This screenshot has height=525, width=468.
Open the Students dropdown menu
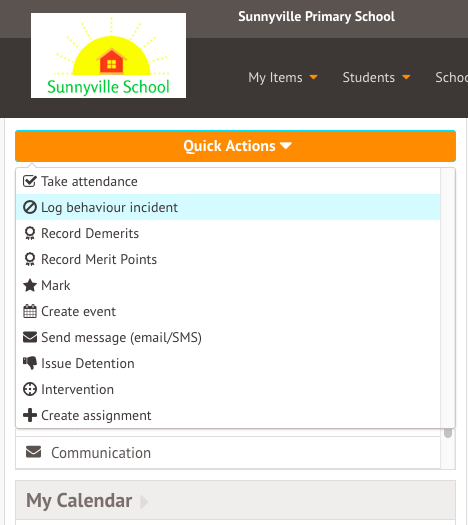[x=376, y=77]
